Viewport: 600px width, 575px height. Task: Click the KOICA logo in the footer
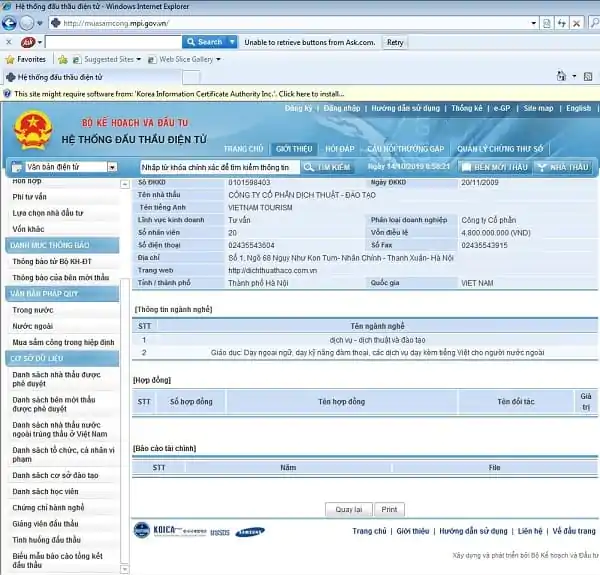[149, 531]
